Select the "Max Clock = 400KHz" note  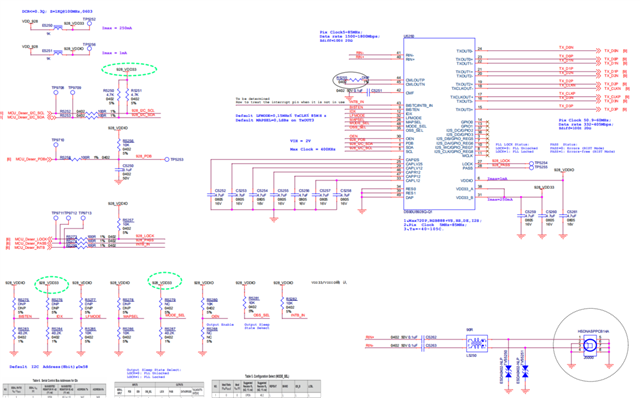pyautogui.click(x=312, y=149)
